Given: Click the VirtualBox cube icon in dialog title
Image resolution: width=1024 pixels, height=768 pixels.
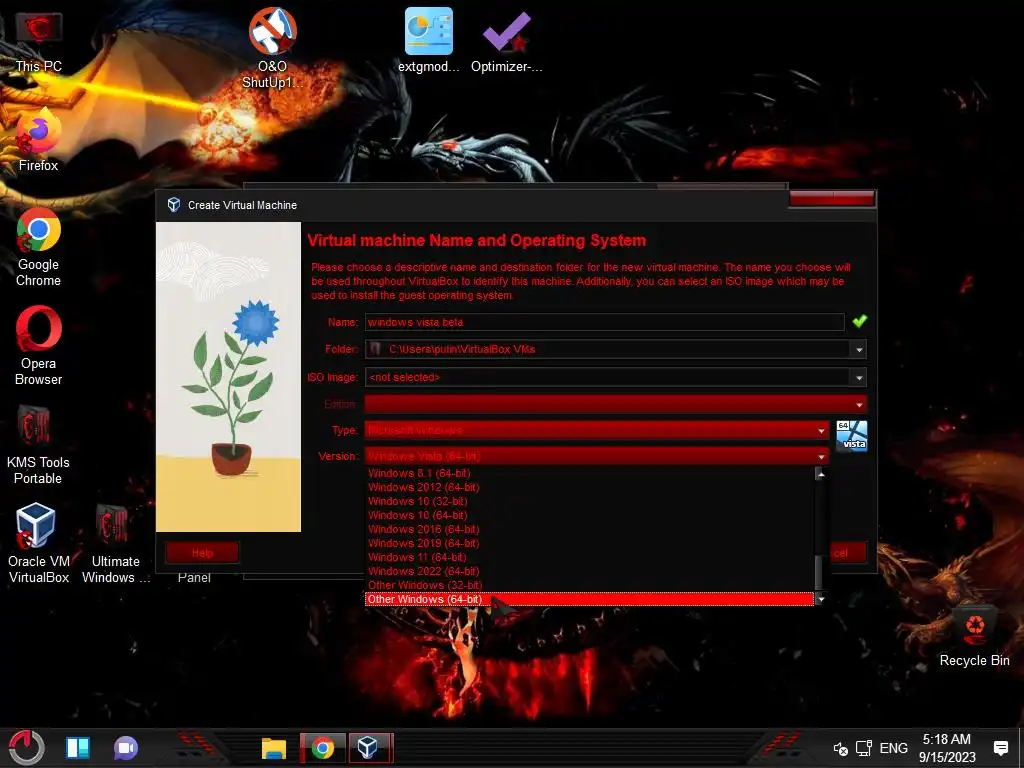Looking at the screenshot, I should point(174,205).
